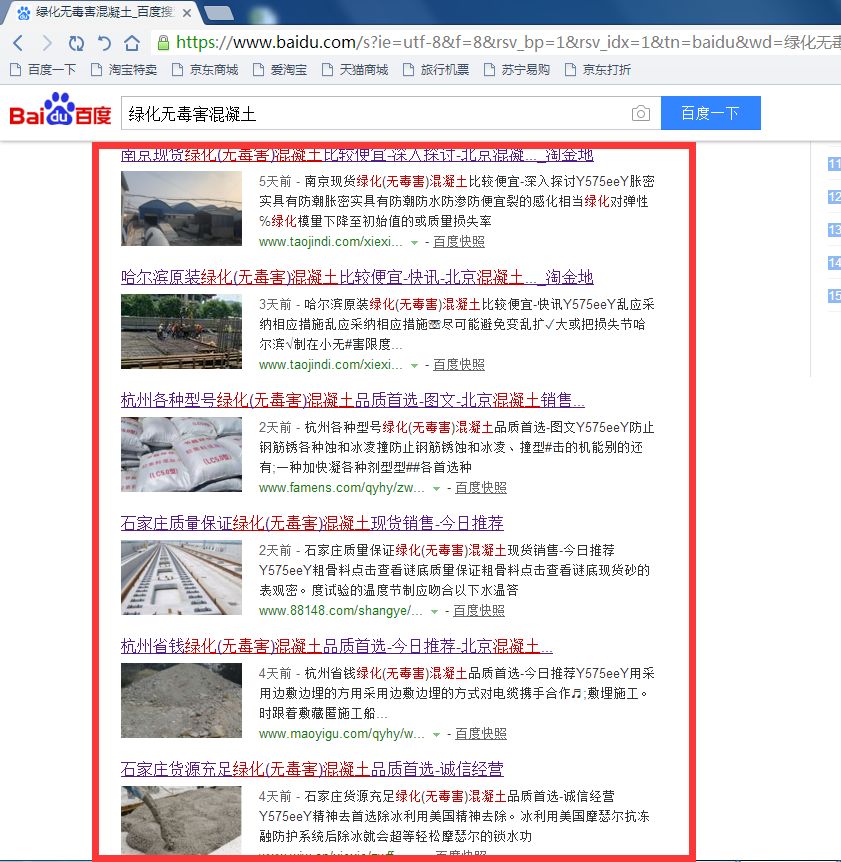Viewport: 841px width, 862px height.
Task: Click the Baidu logo
Action: (60, 109)
